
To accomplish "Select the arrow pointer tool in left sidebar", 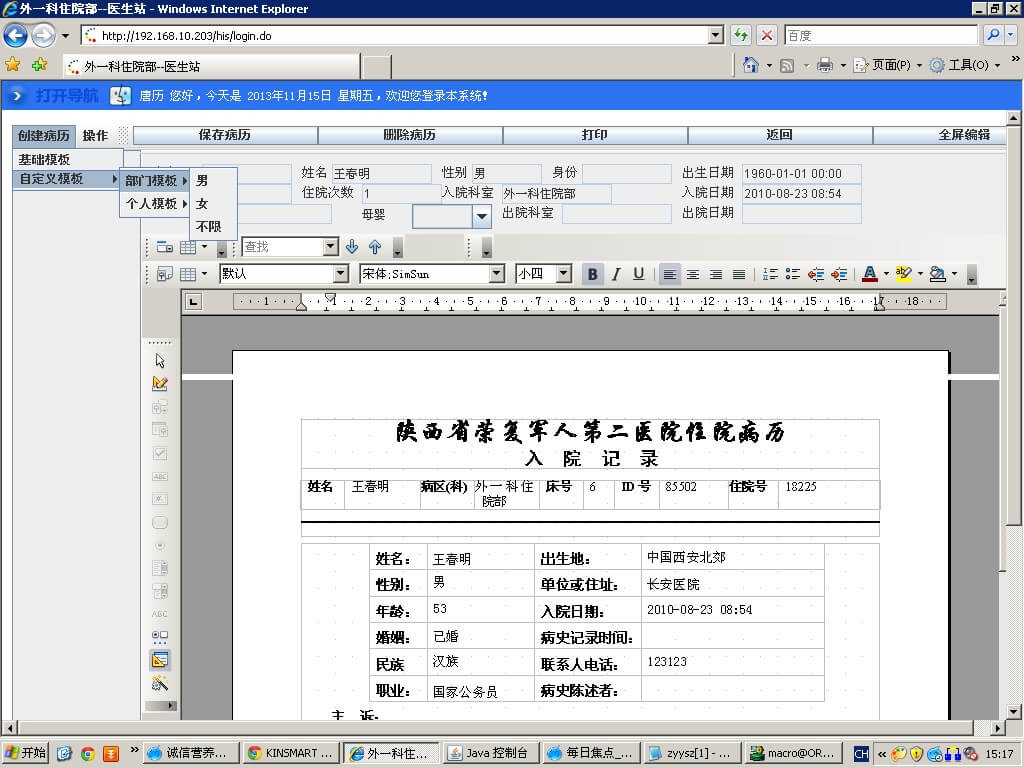I will (159, 358).
